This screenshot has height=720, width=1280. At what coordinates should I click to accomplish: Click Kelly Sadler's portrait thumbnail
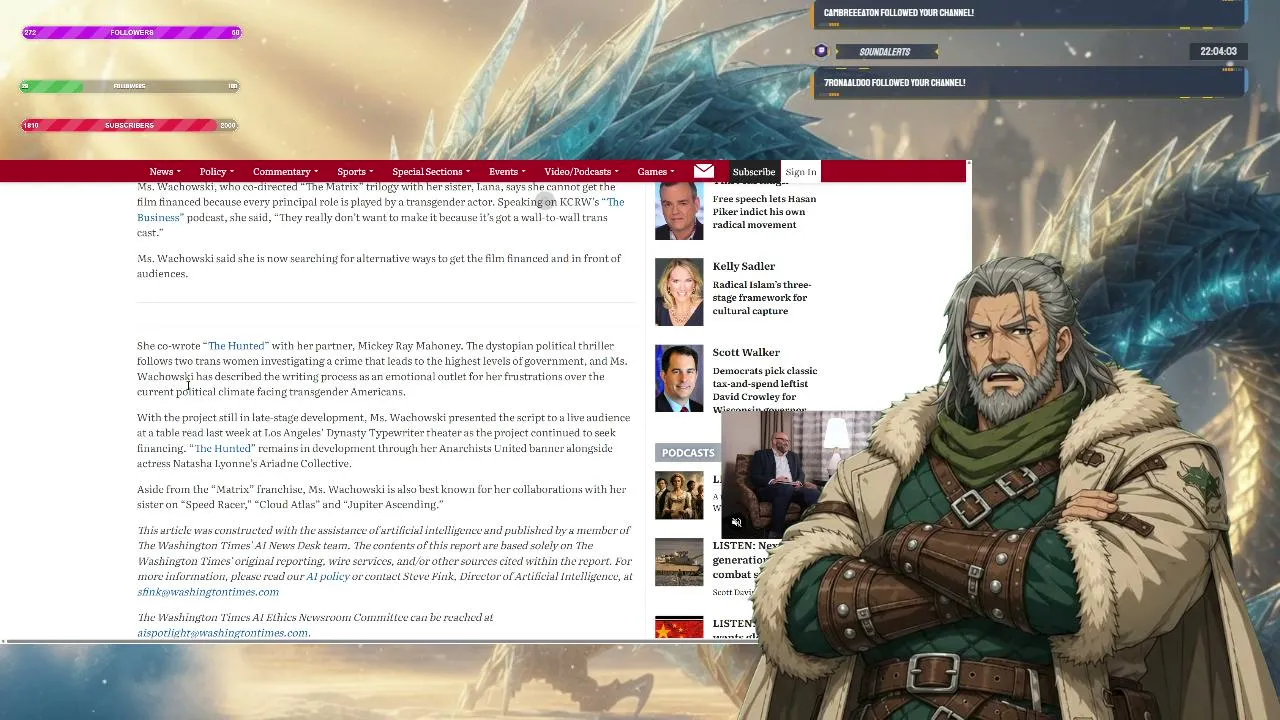tap(679, 292)
